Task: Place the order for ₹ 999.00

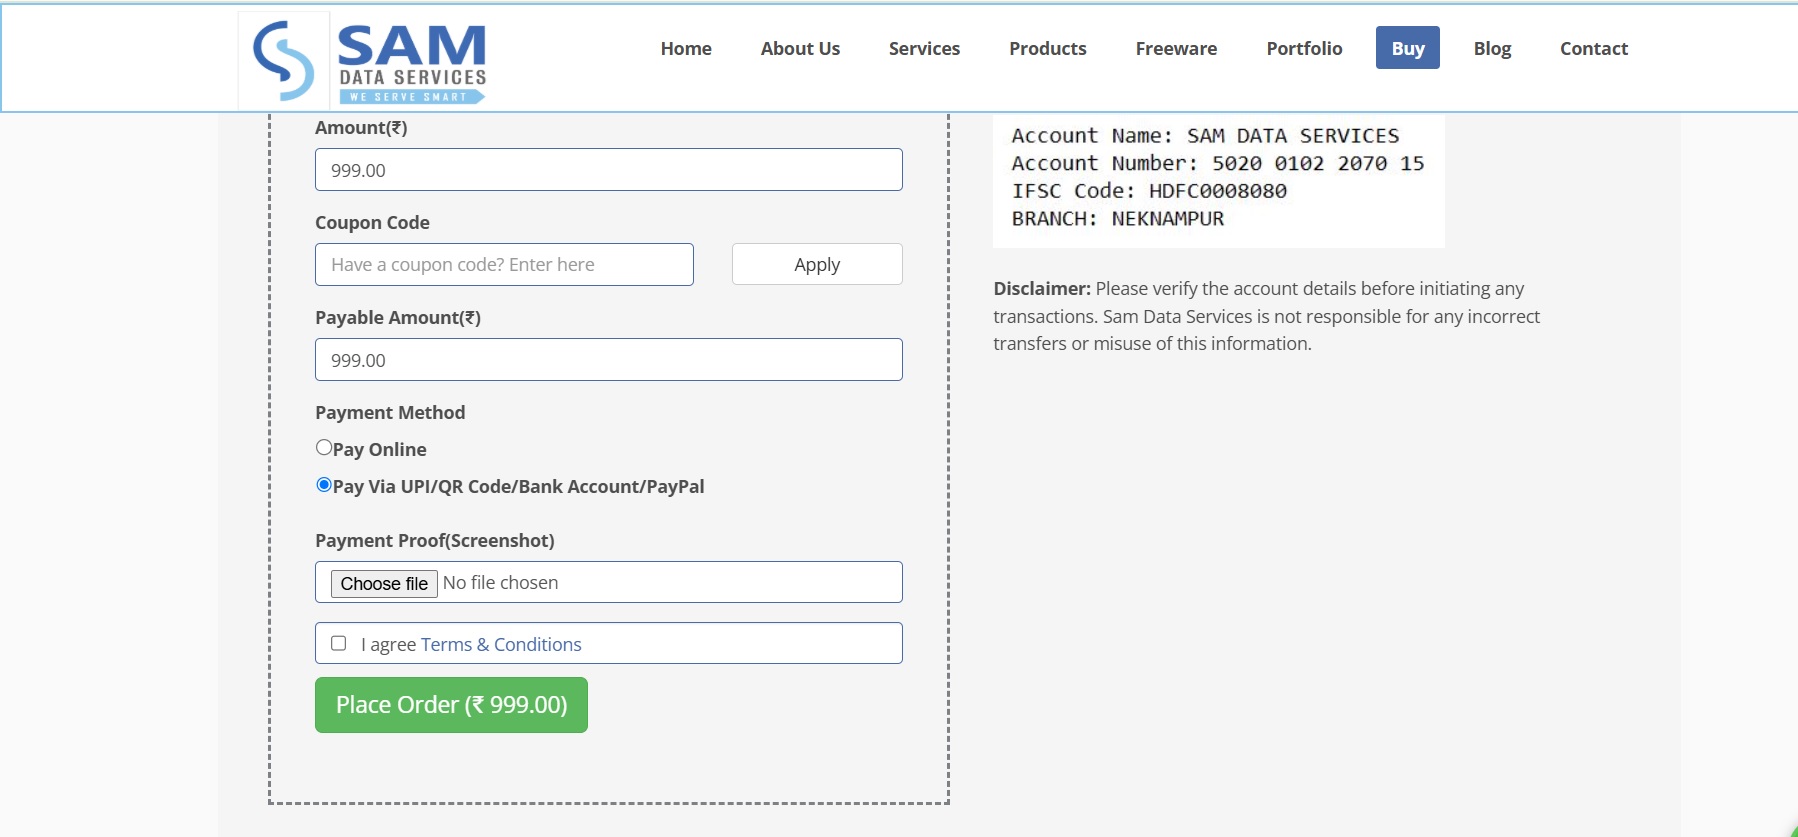Action: click(x=451, y=705)
